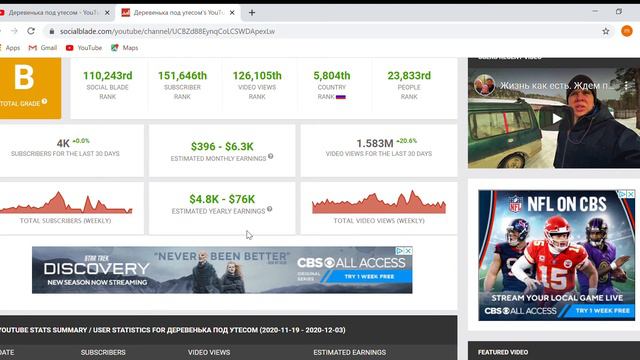This screenshot has width=640, height=360.
Task: Open a new tab with the plus button
Action: point(252,13)
